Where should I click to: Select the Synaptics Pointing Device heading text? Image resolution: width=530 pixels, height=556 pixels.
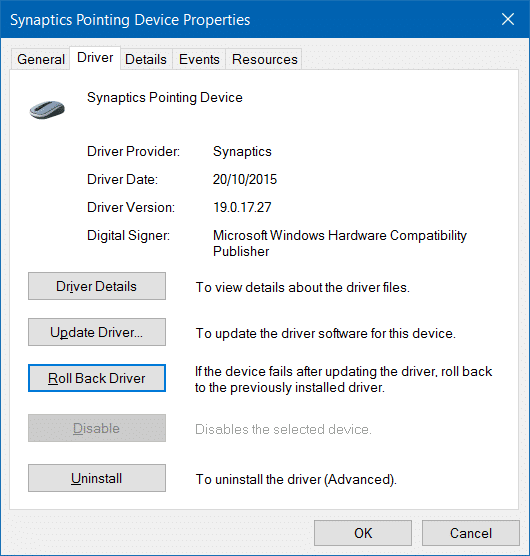(165, 98)
